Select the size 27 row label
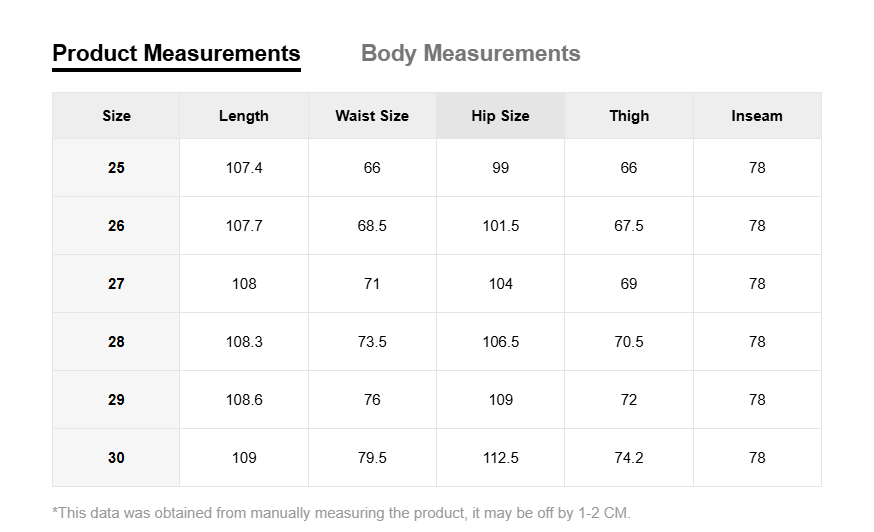The height and width of the screenshot is (532, 874). pos(116,284)
